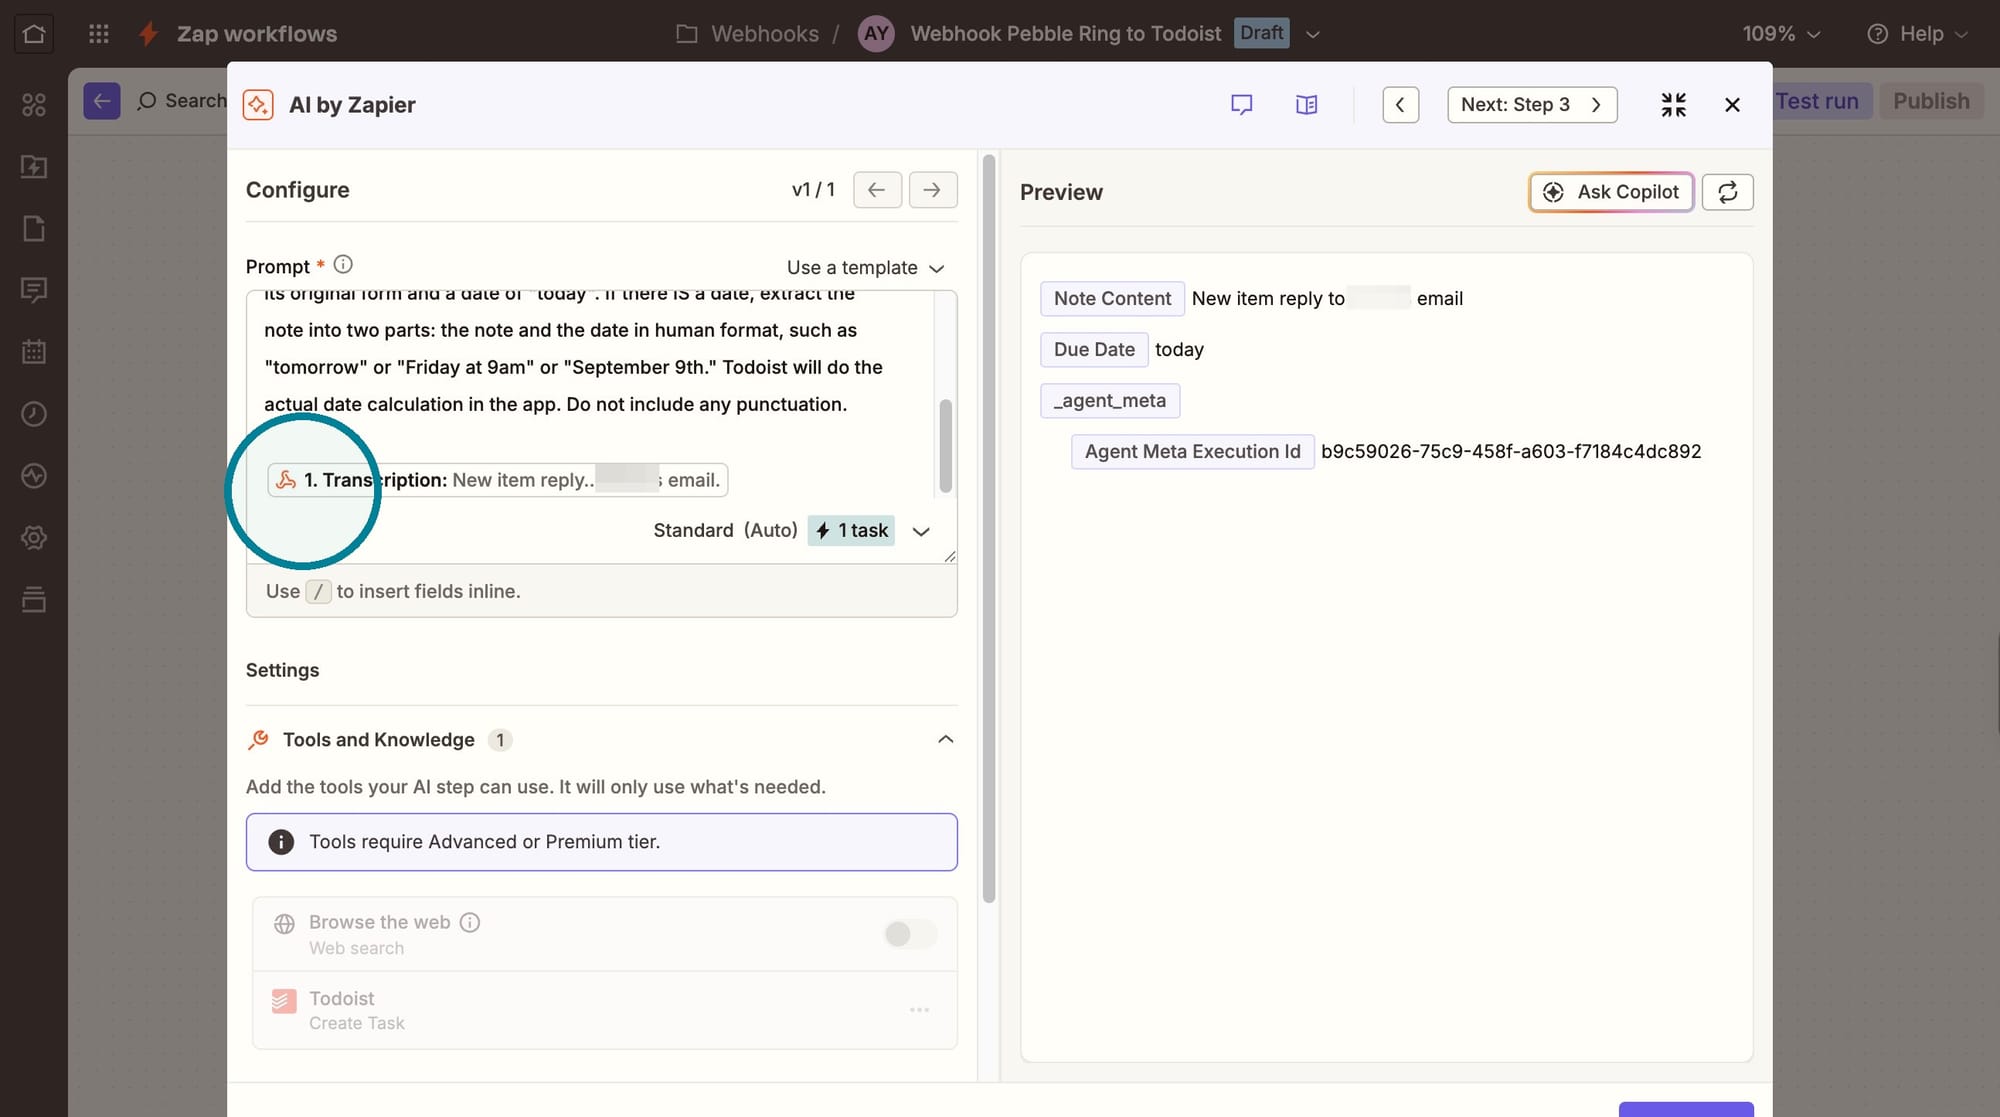Open the Zap import sidebar icon
This screenshot has height=1117, width=2000.
coord(34,166)
